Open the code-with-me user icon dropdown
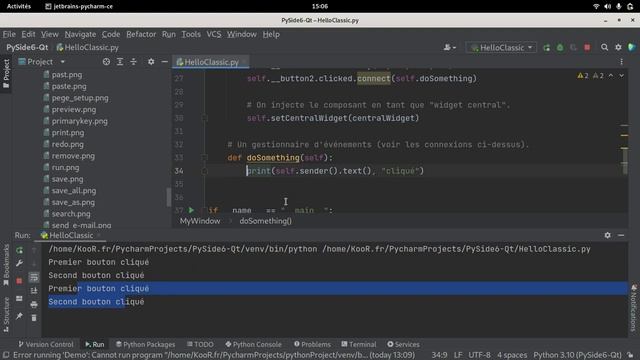 (x=449, y=48)
